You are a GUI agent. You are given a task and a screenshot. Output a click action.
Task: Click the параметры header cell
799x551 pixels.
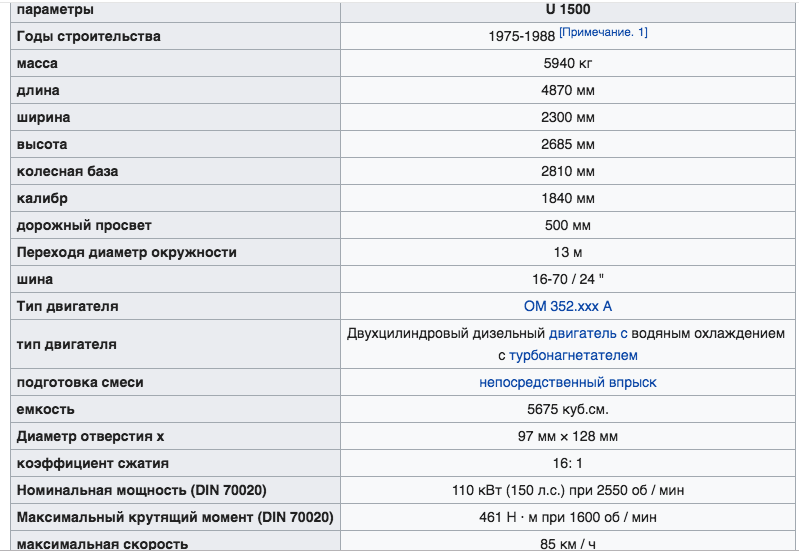[56, 9]
